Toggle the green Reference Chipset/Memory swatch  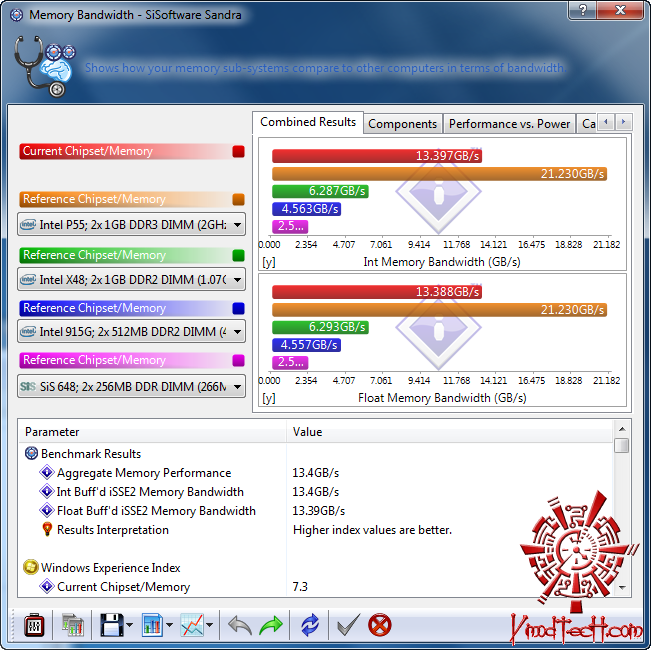(238, 255)
